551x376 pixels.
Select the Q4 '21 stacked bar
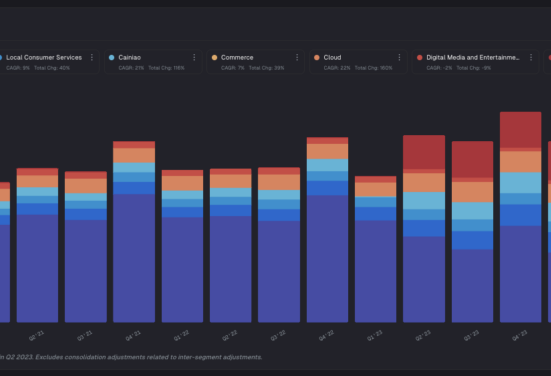[134, 232]
